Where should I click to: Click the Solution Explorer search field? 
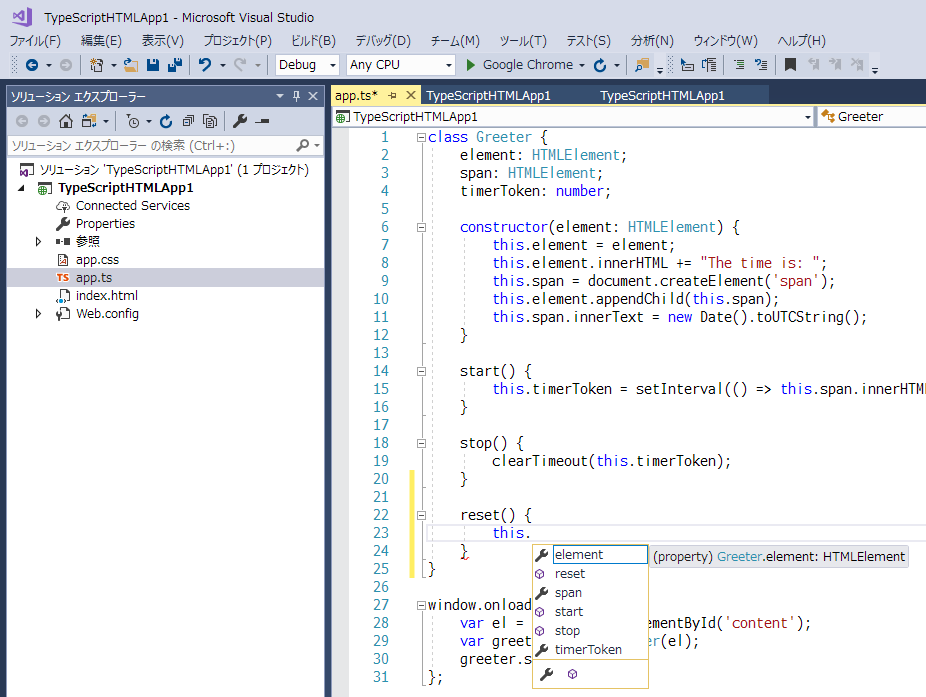(150, 146)
